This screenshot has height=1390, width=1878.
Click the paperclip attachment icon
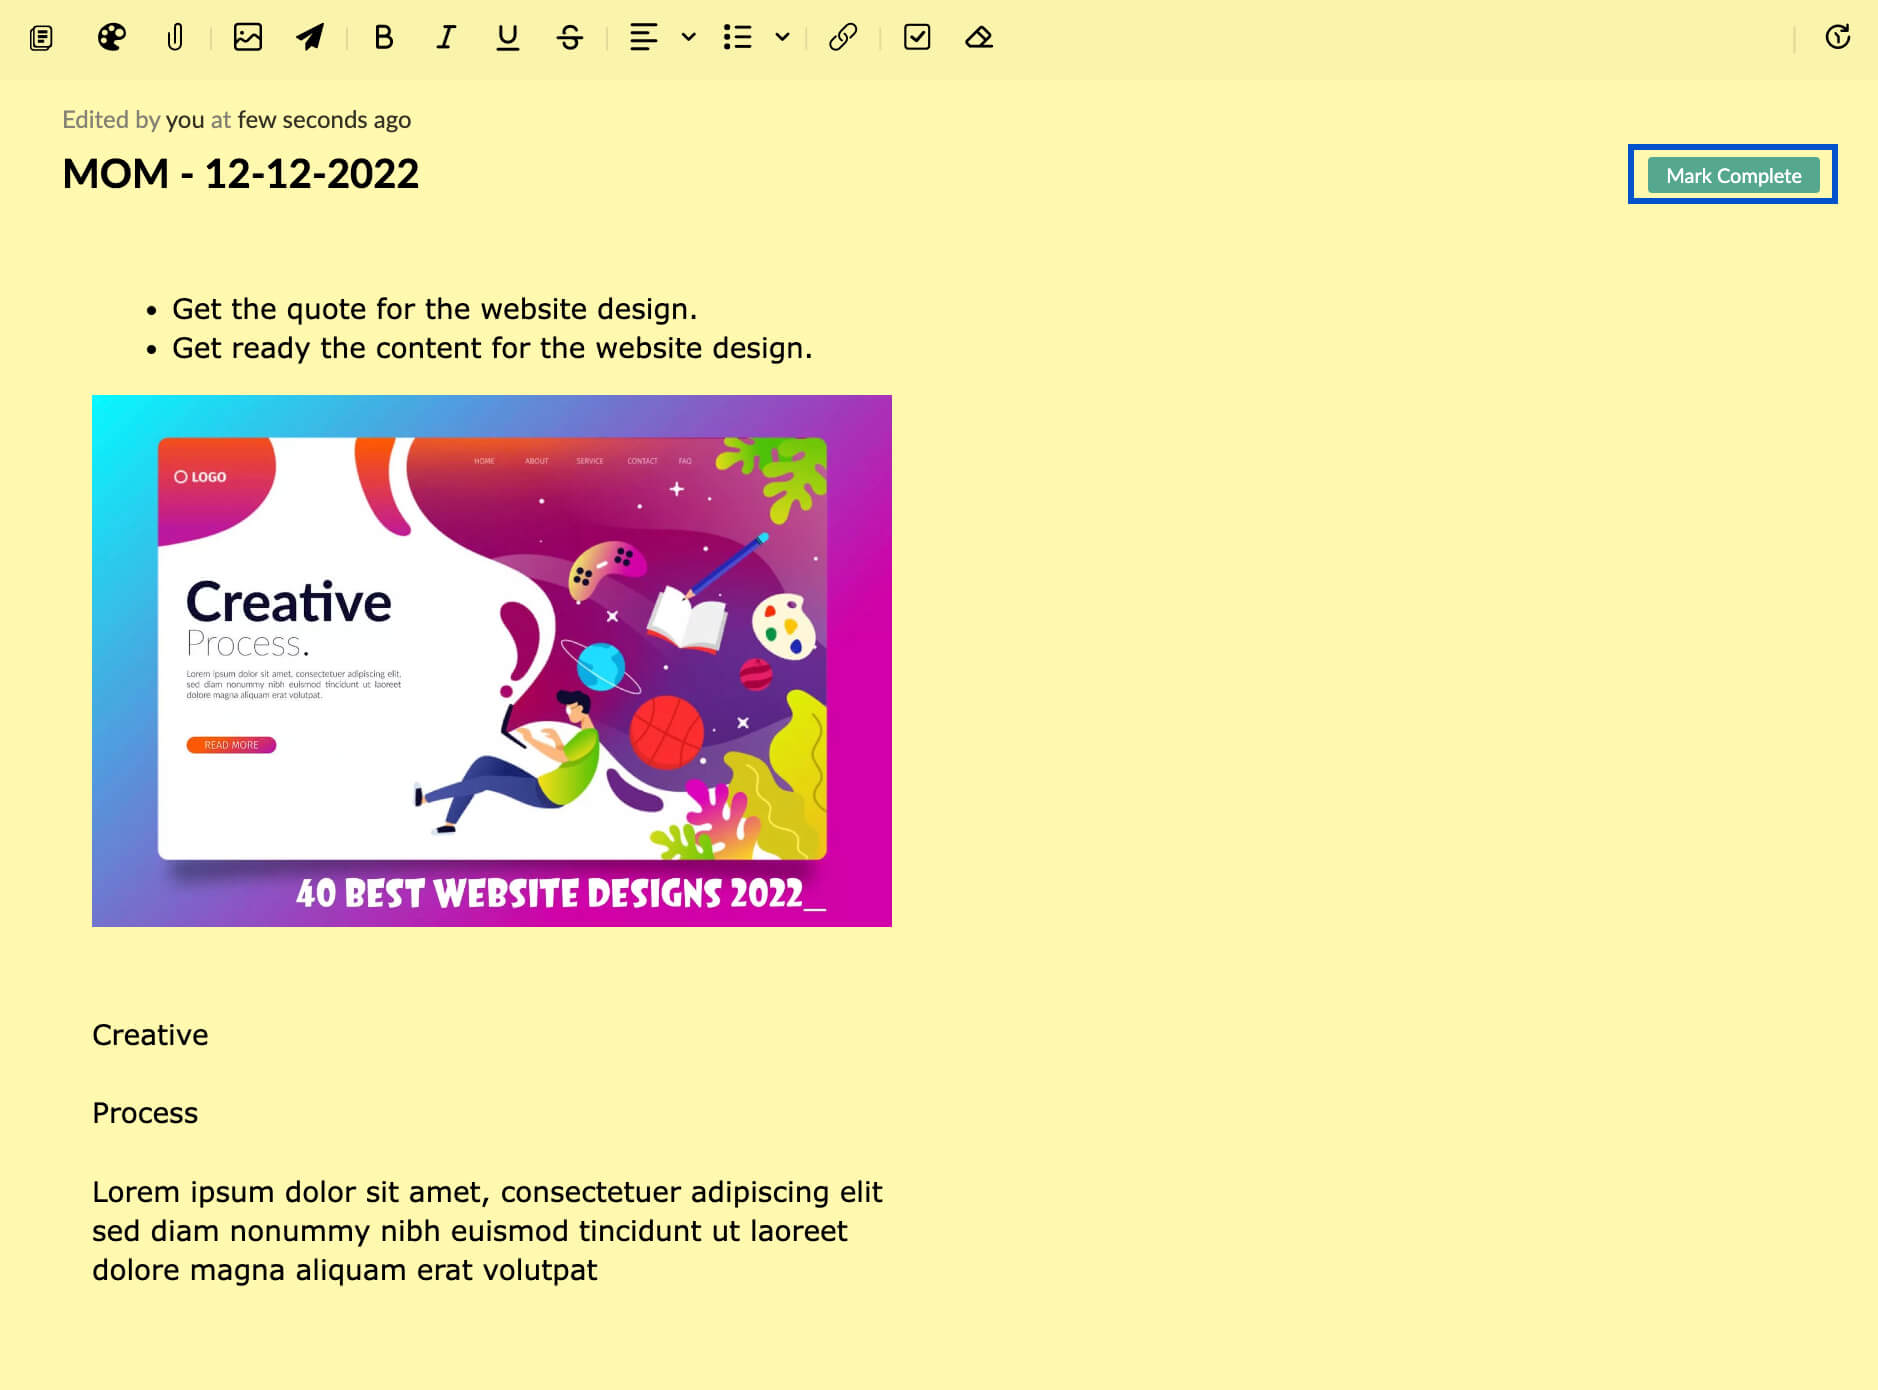tap(175, 38)
